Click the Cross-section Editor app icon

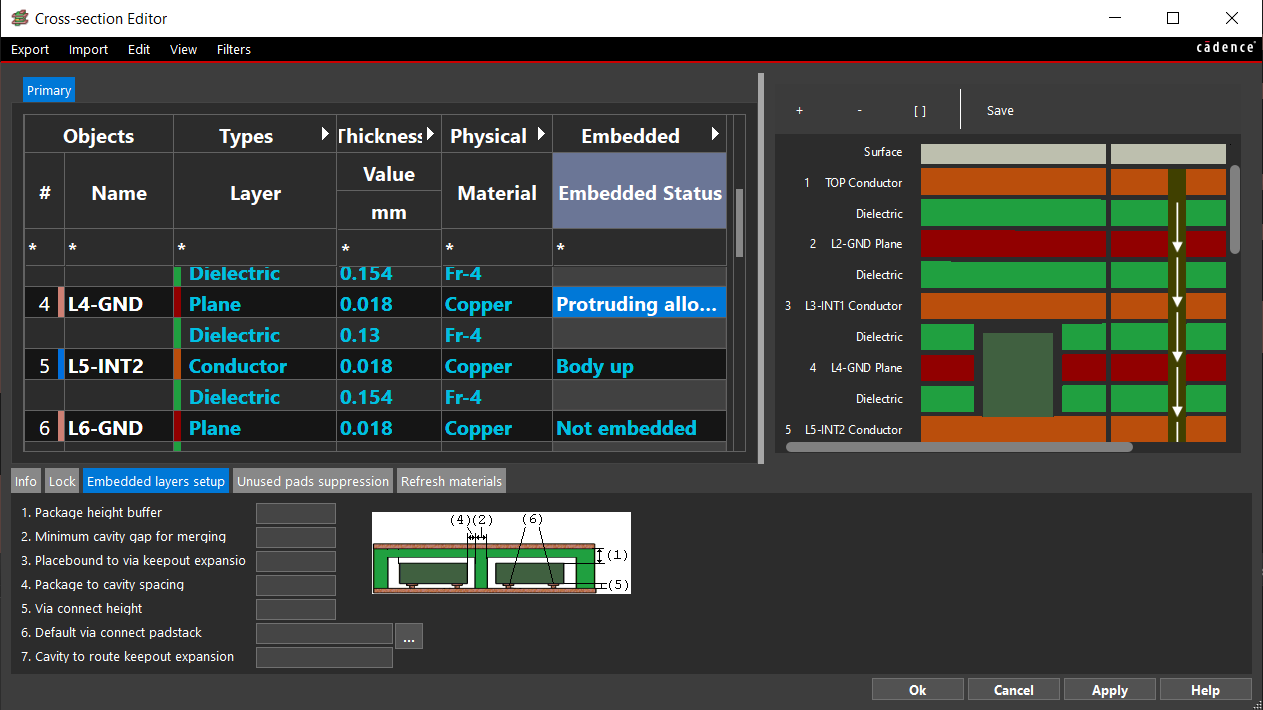19,18
